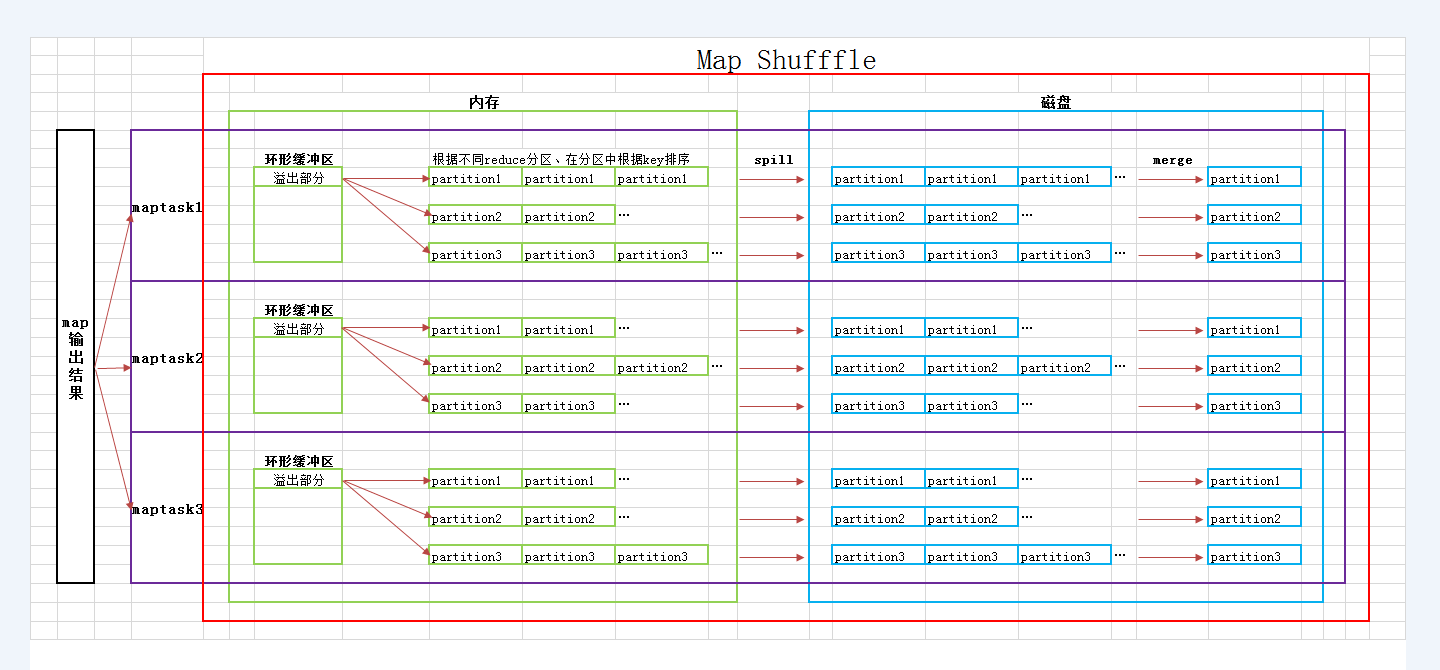Select the "maptask3" label
The image size is (1440, 670).
click(x=167, y=510)
